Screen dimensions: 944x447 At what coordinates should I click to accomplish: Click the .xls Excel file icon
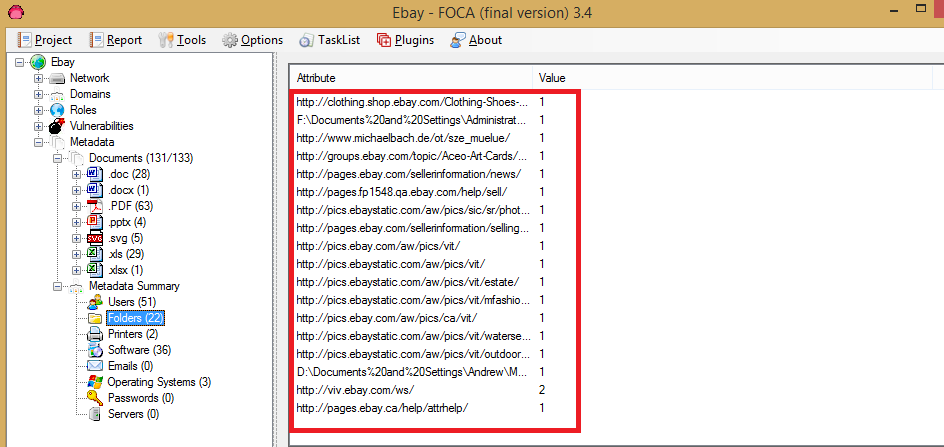pos(95,254)
